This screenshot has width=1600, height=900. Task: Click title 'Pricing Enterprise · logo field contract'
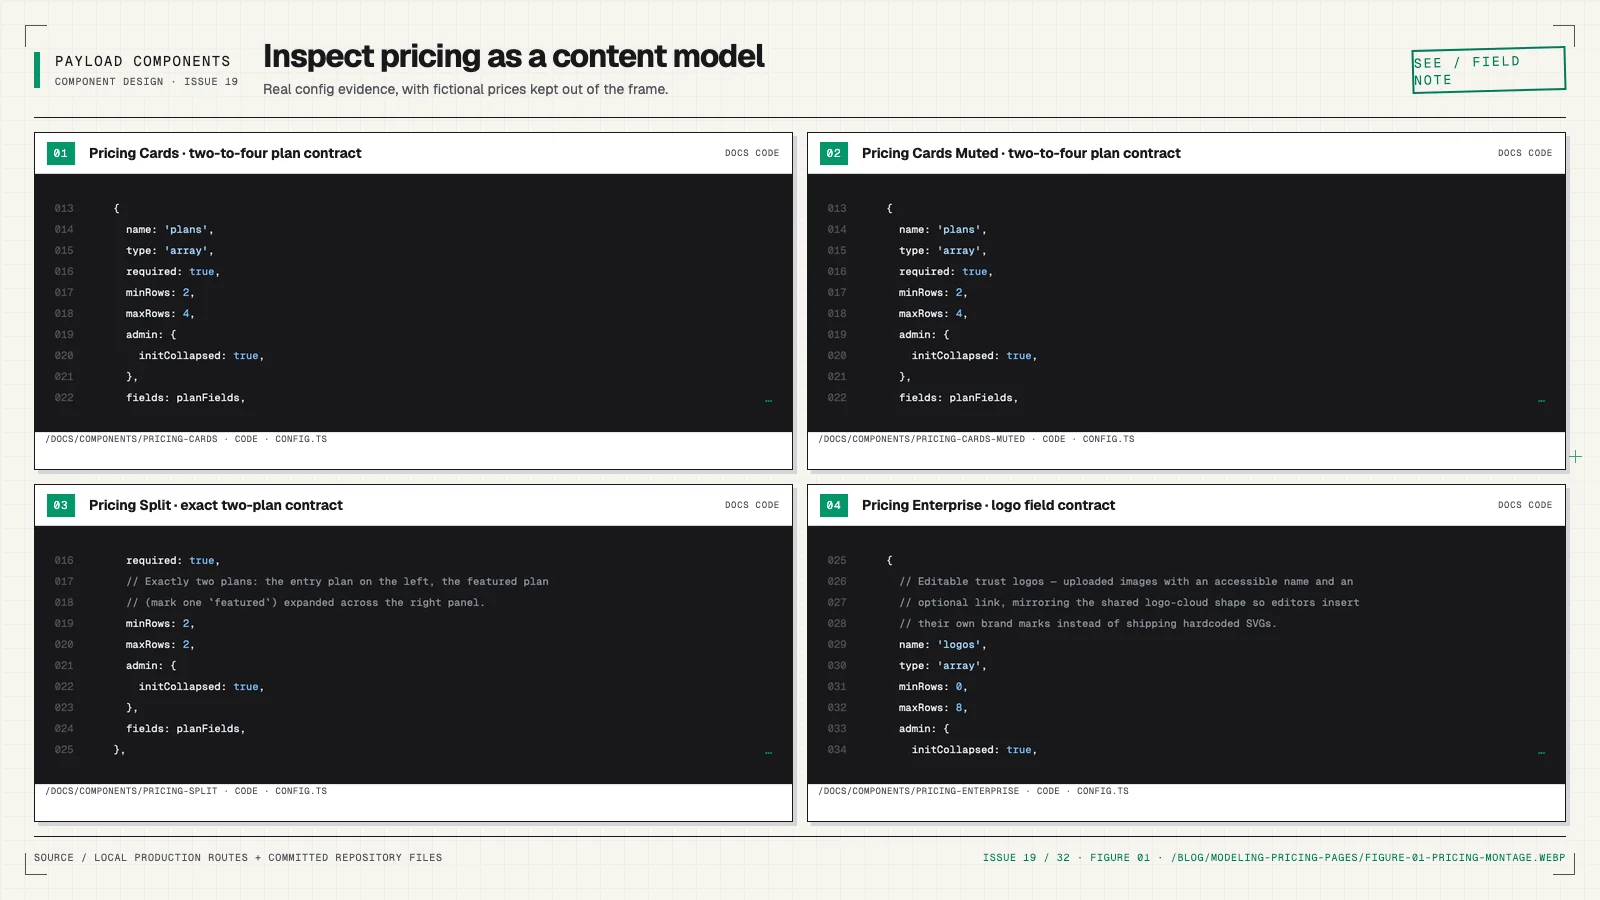click(988, 505)
